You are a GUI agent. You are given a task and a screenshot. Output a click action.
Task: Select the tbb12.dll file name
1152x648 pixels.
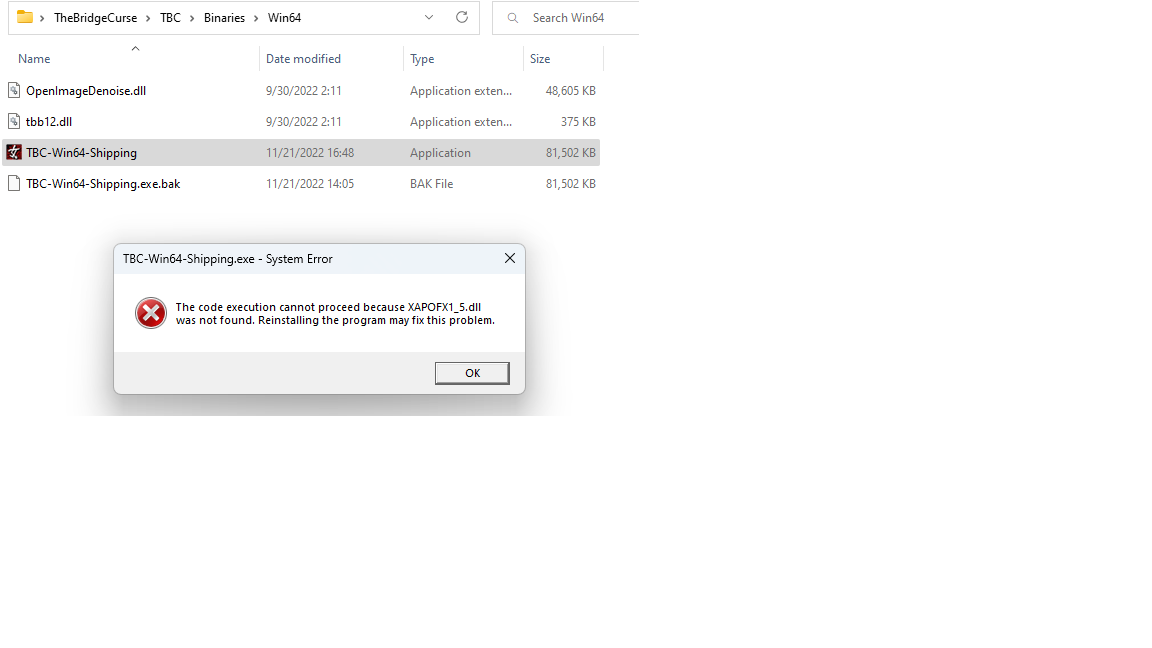click(x=49, y=122)
